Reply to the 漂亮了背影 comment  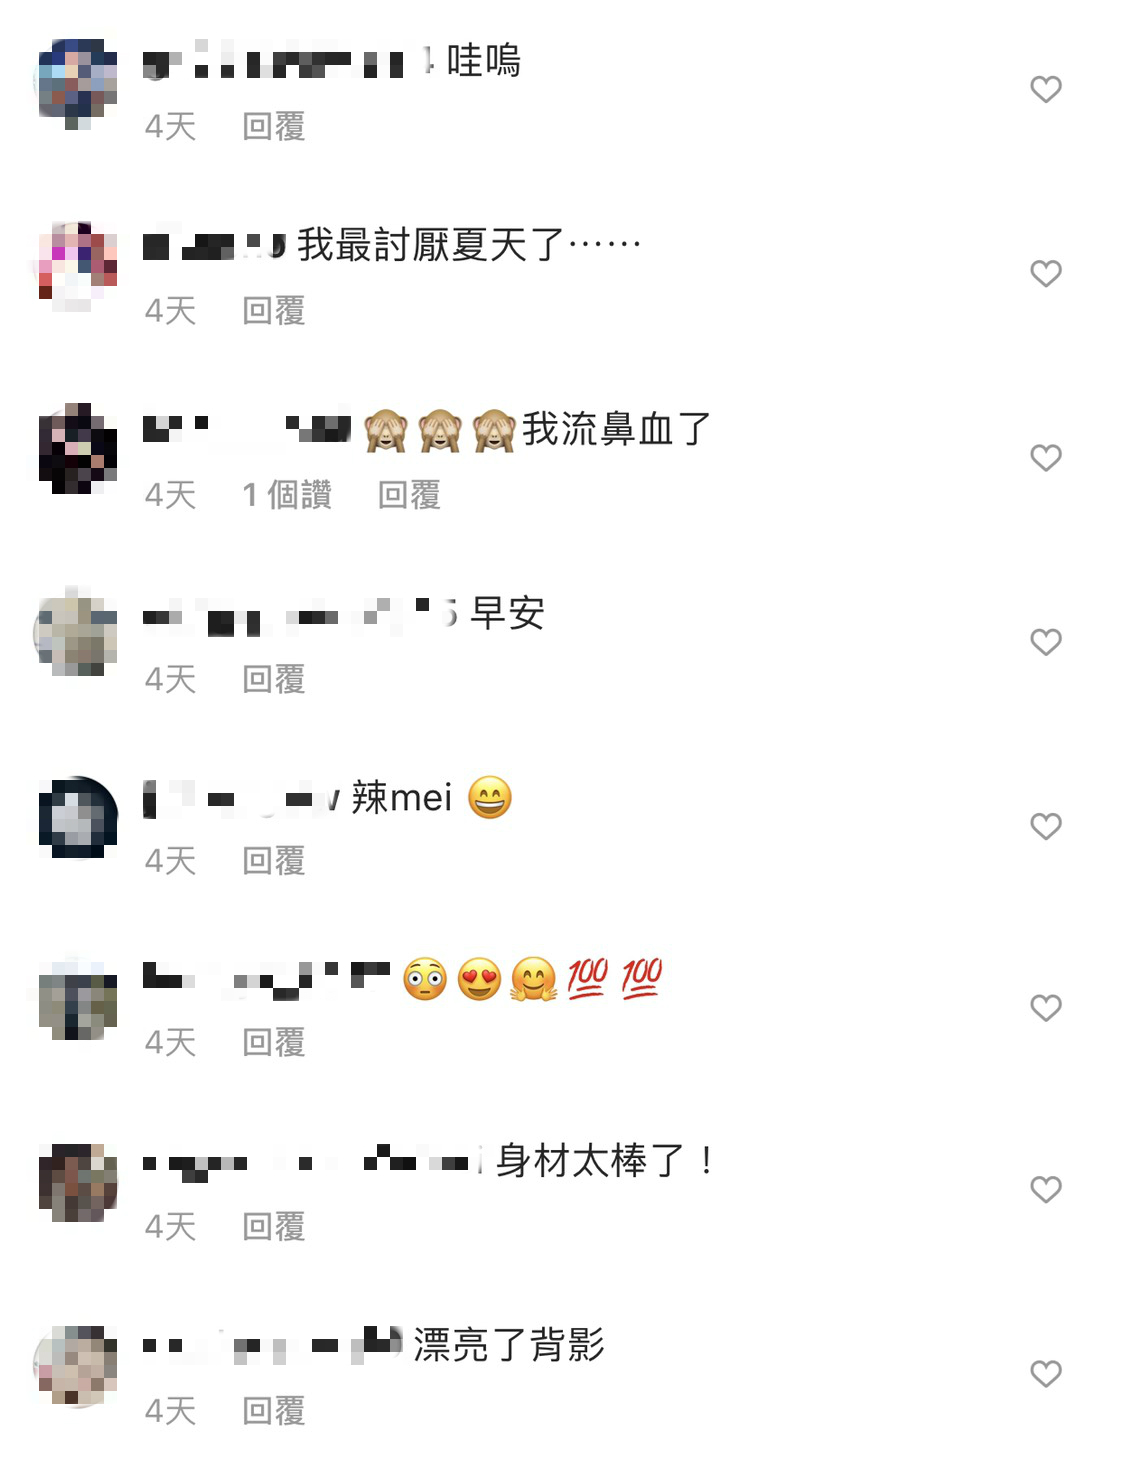(274, 1412)
